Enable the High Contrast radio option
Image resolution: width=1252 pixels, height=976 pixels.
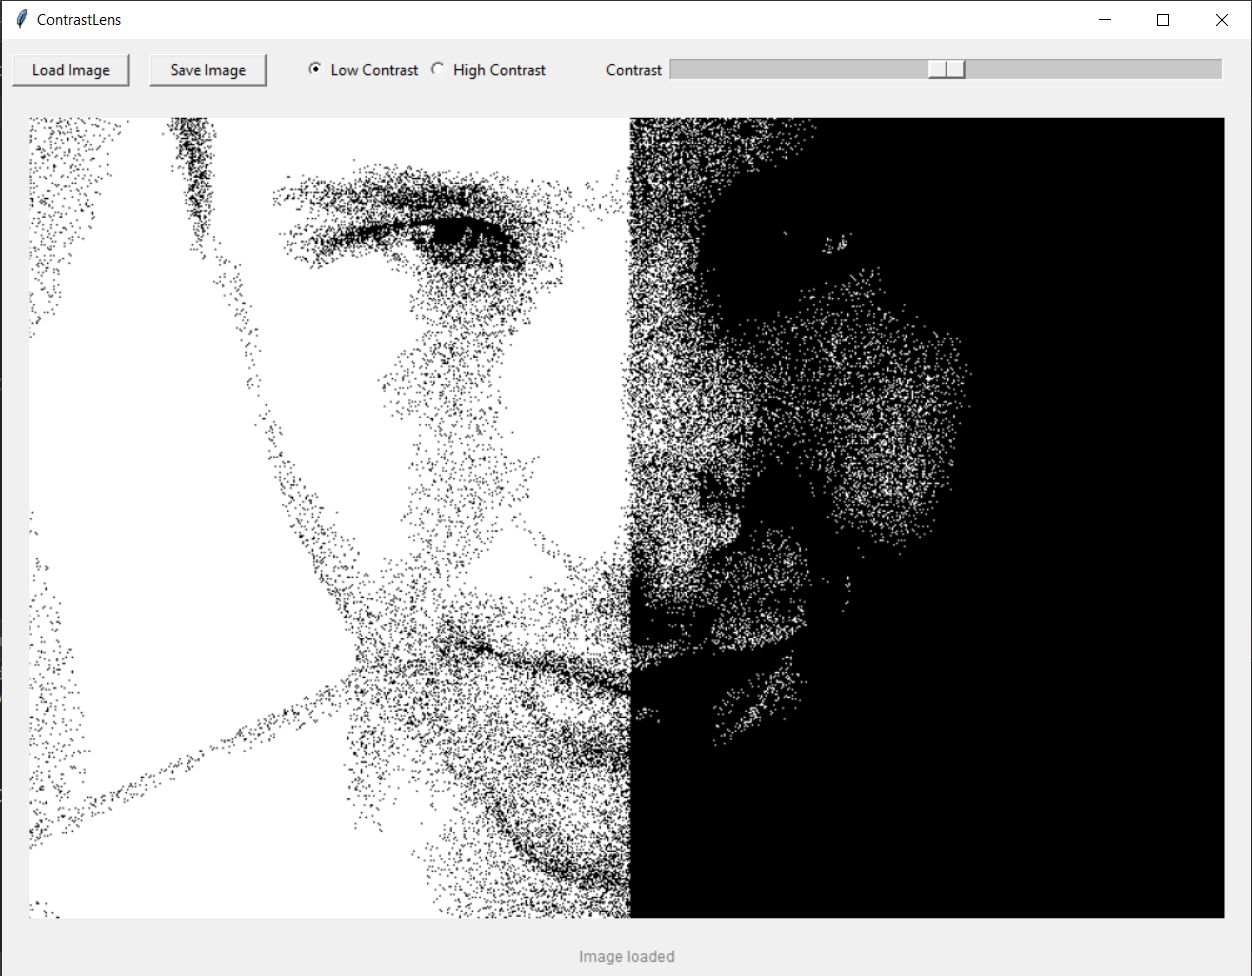click(x=438, y=69)
